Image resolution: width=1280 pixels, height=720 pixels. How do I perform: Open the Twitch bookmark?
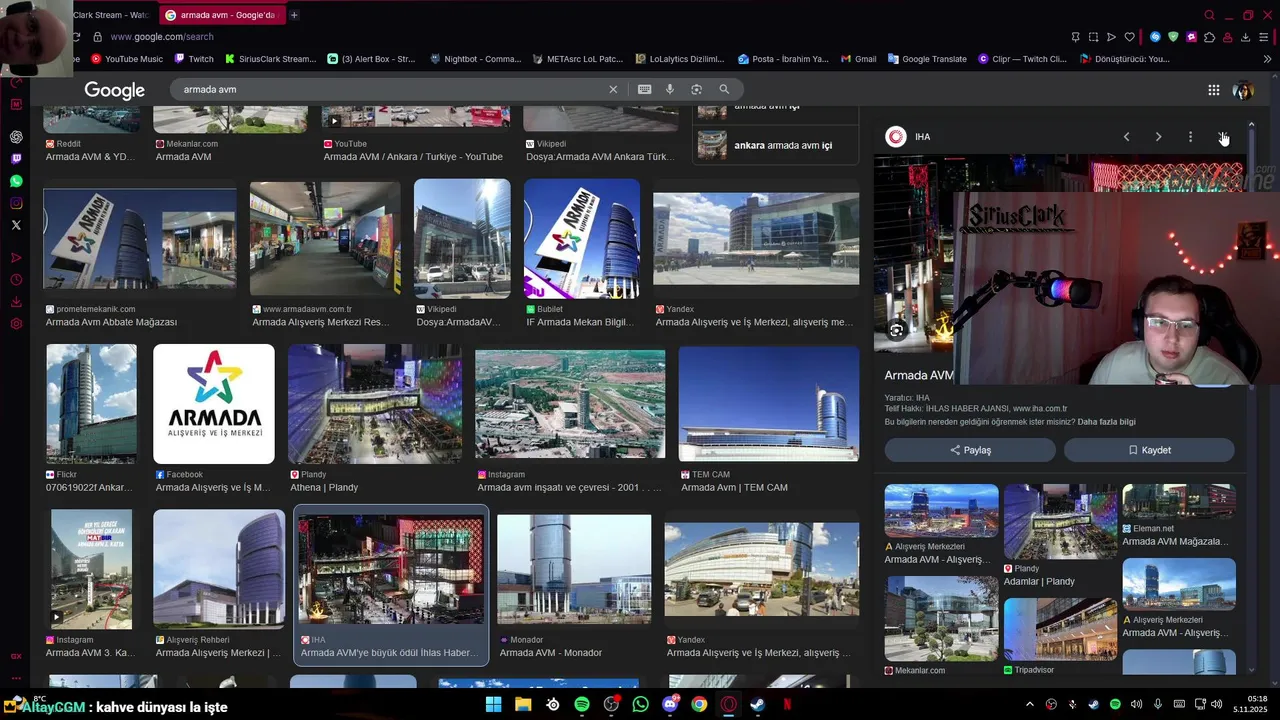point(193,59)
